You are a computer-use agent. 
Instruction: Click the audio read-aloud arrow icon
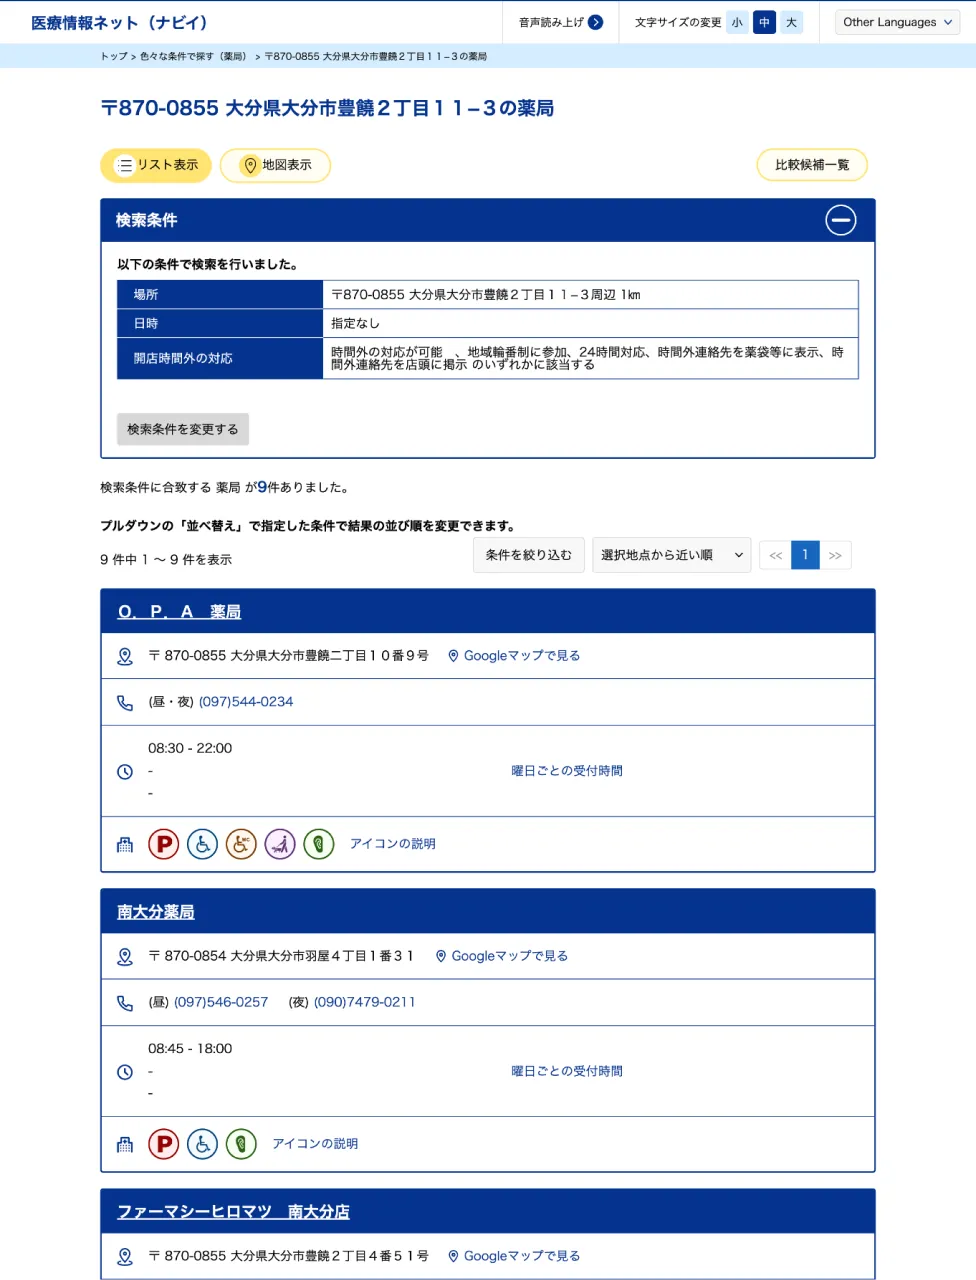(596, 22)
